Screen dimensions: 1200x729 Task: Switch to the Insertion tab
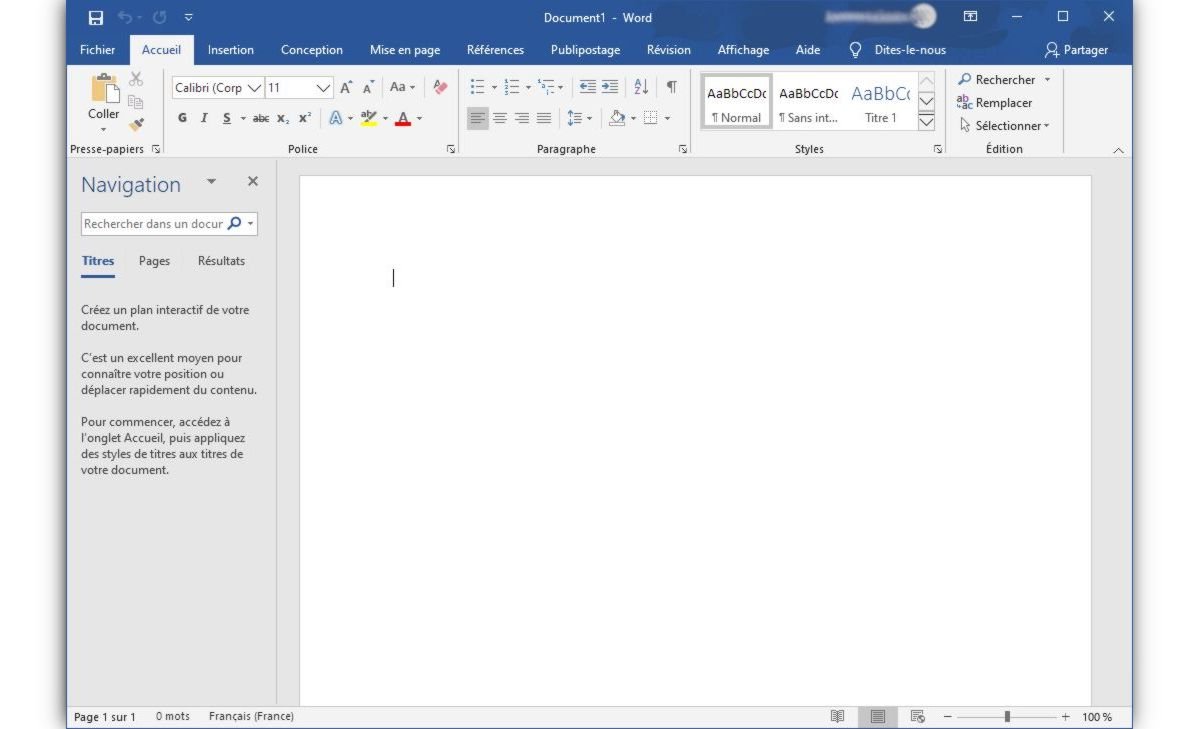point(231,50)
